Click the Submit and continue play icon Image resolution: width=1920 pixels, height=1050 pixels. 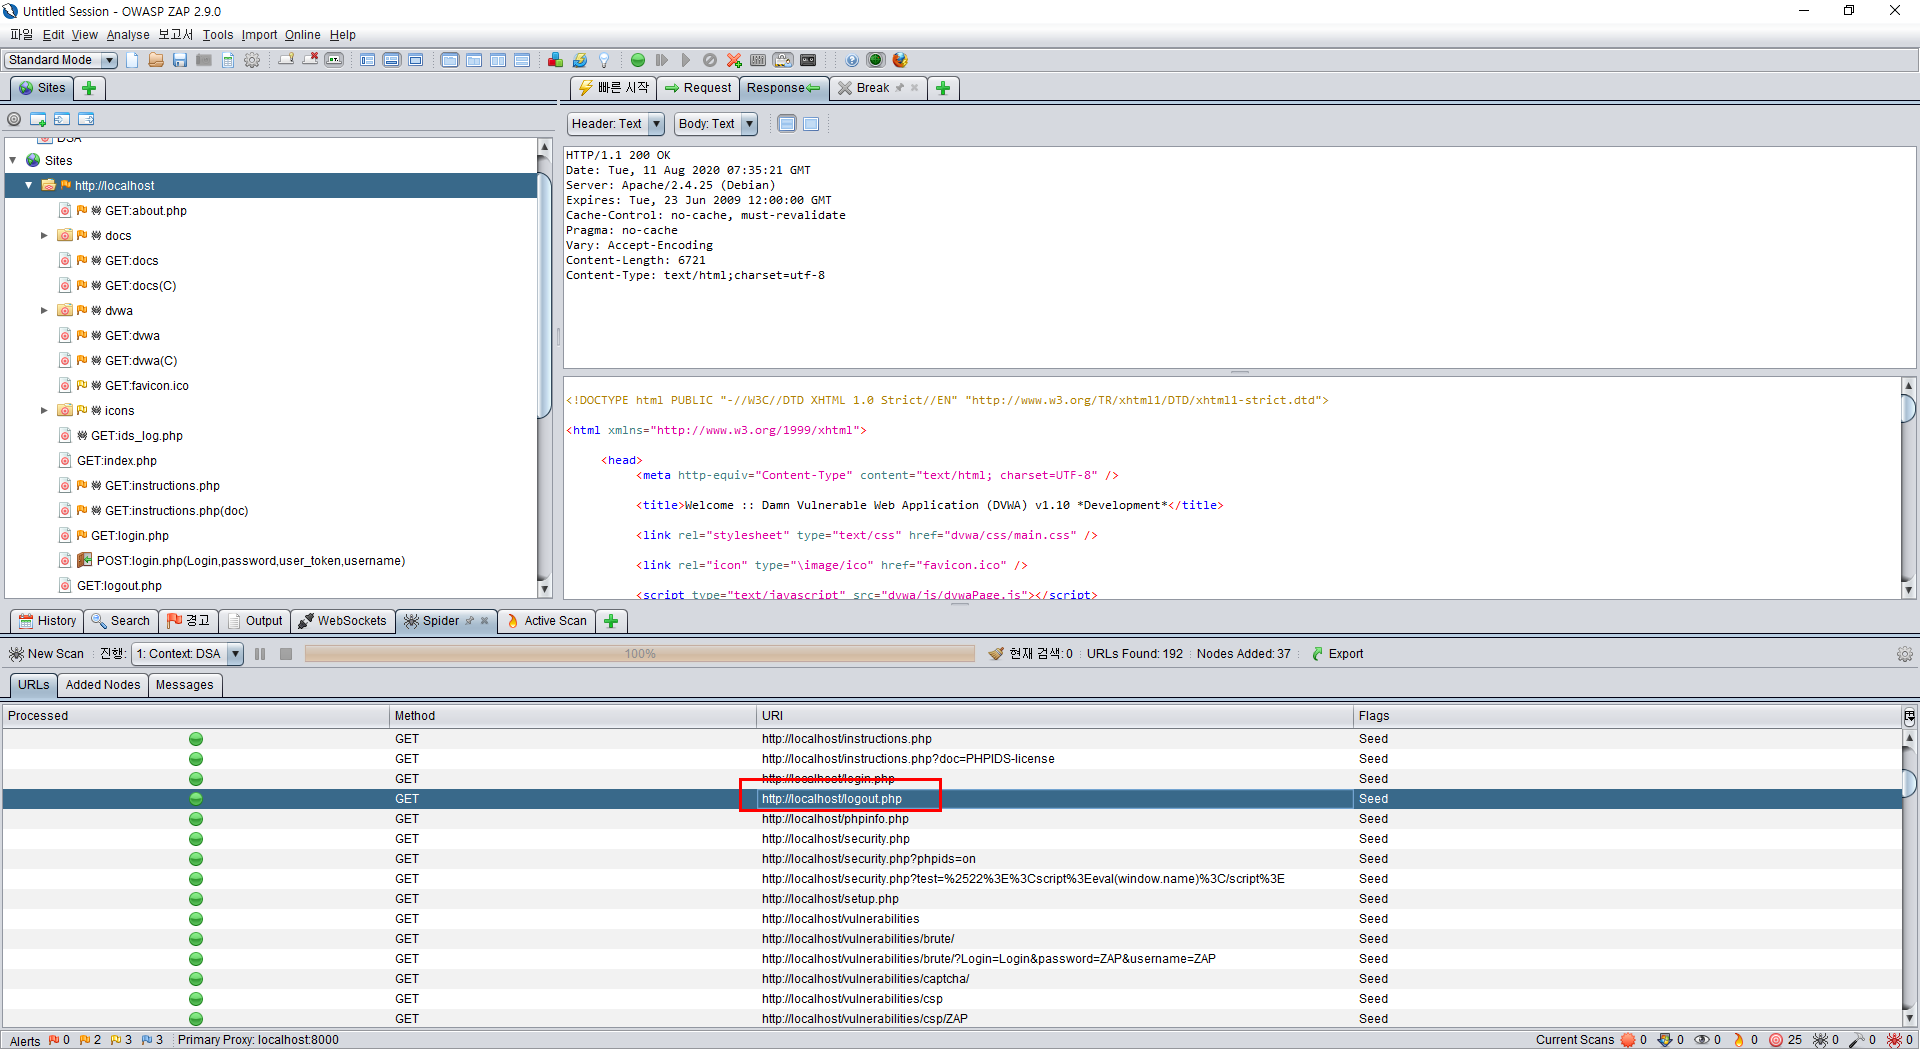(x=686, y=60)
